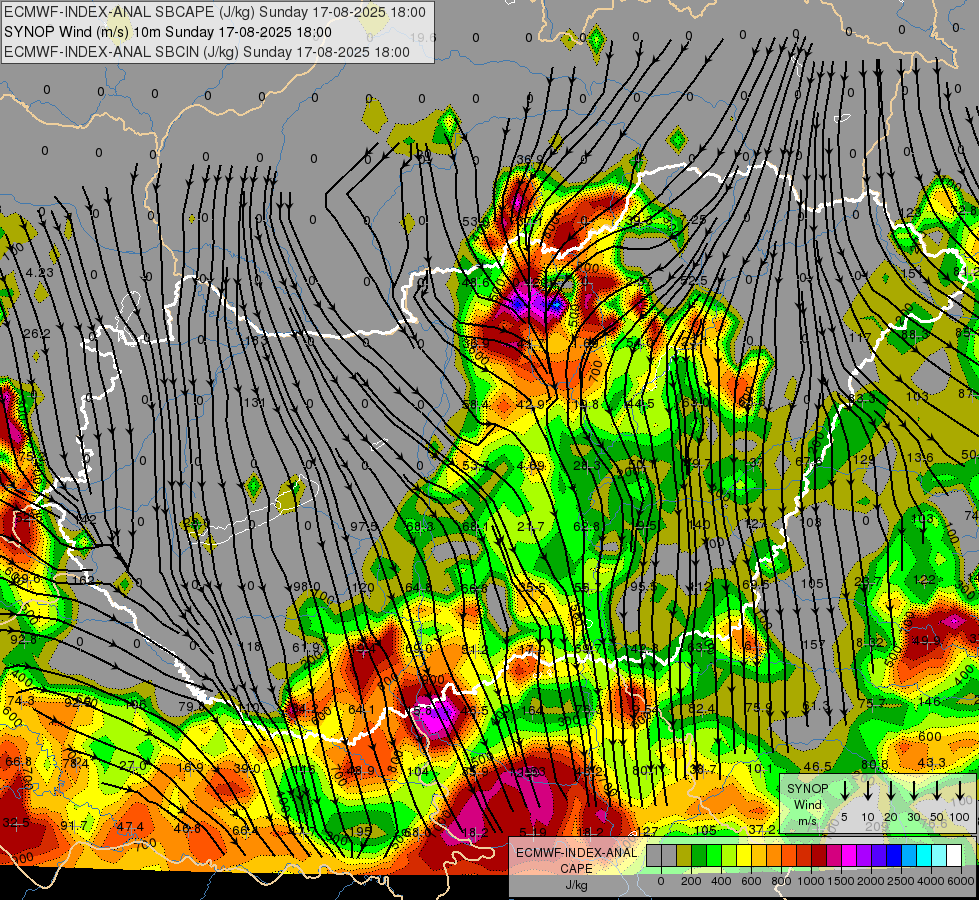Click the 6000 tick label on colorbar

(x=961, y=881)
